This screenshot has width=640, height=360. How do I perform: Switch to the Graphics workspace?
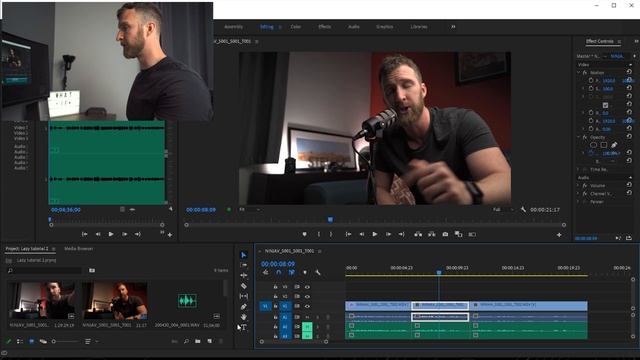384,27
